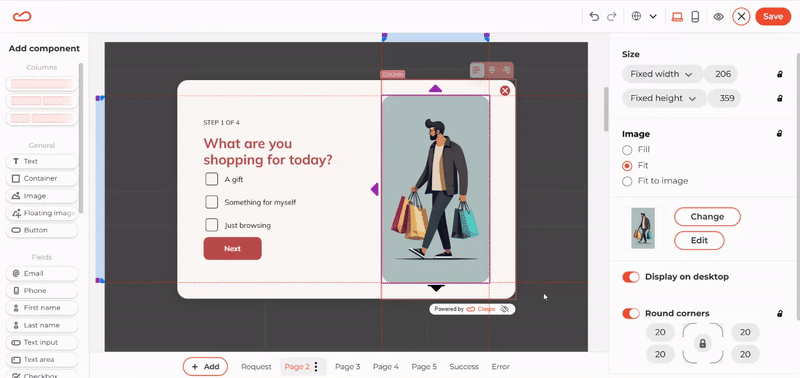Redo the last change
The width and height of the screenshot is (800, 378).
click(x=611, y=16)
